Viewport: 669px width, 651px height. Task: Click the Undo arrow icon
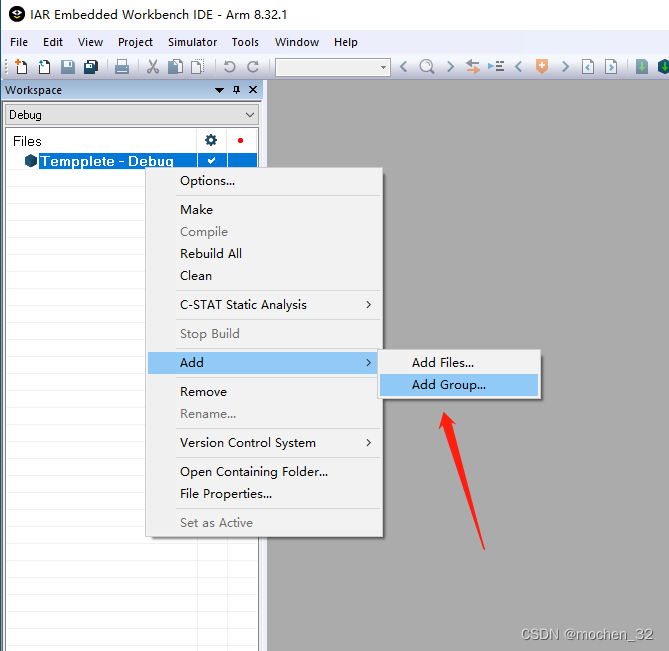[230, 67]
